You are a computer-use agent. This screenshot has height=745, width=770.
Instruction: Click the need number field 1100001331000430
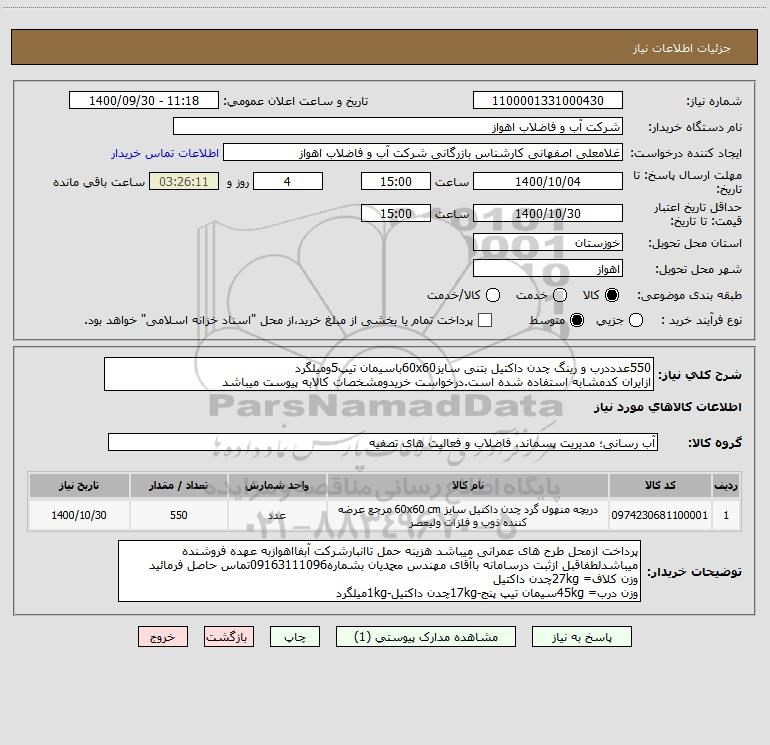pos(548,101)
